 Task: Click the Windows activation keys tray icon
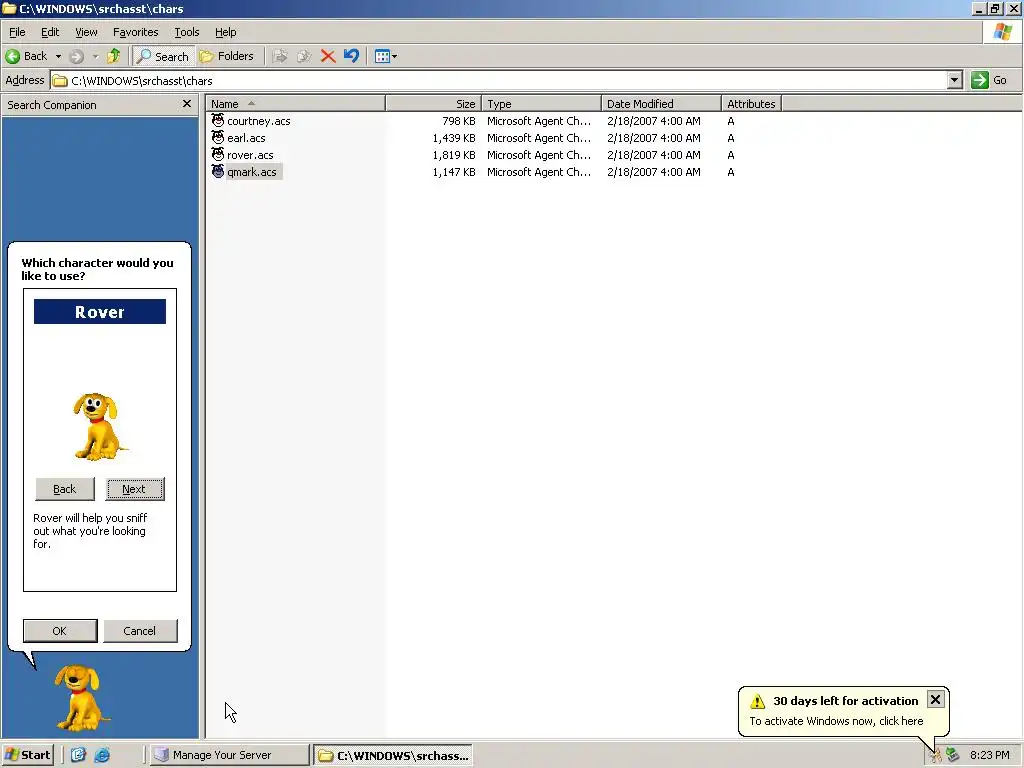click(936, 756)
